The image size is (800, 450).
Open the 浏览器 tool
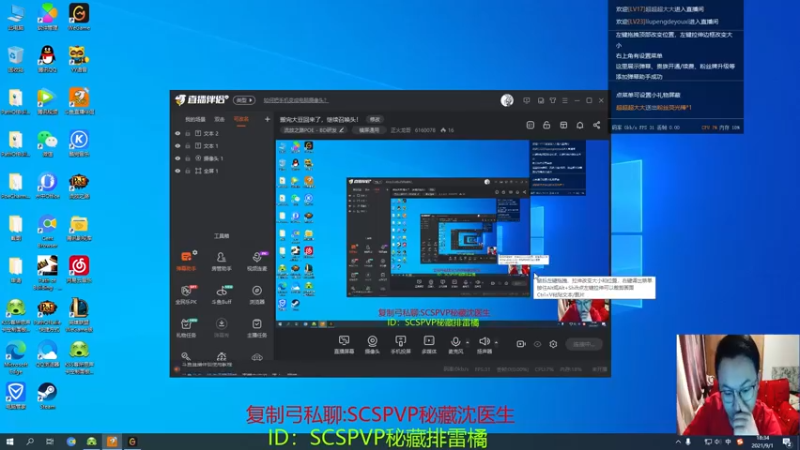pos(257,294)
